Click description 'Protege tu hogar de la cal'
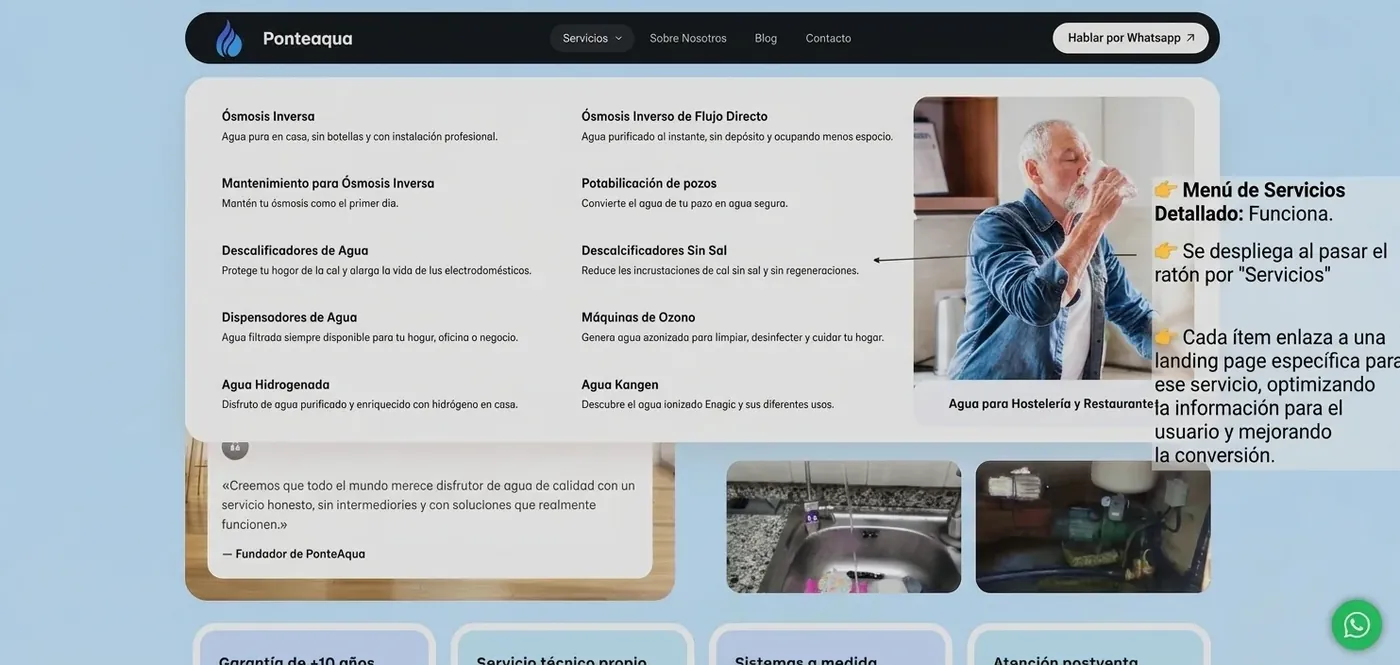1400x665 pixels. point(376,271)
